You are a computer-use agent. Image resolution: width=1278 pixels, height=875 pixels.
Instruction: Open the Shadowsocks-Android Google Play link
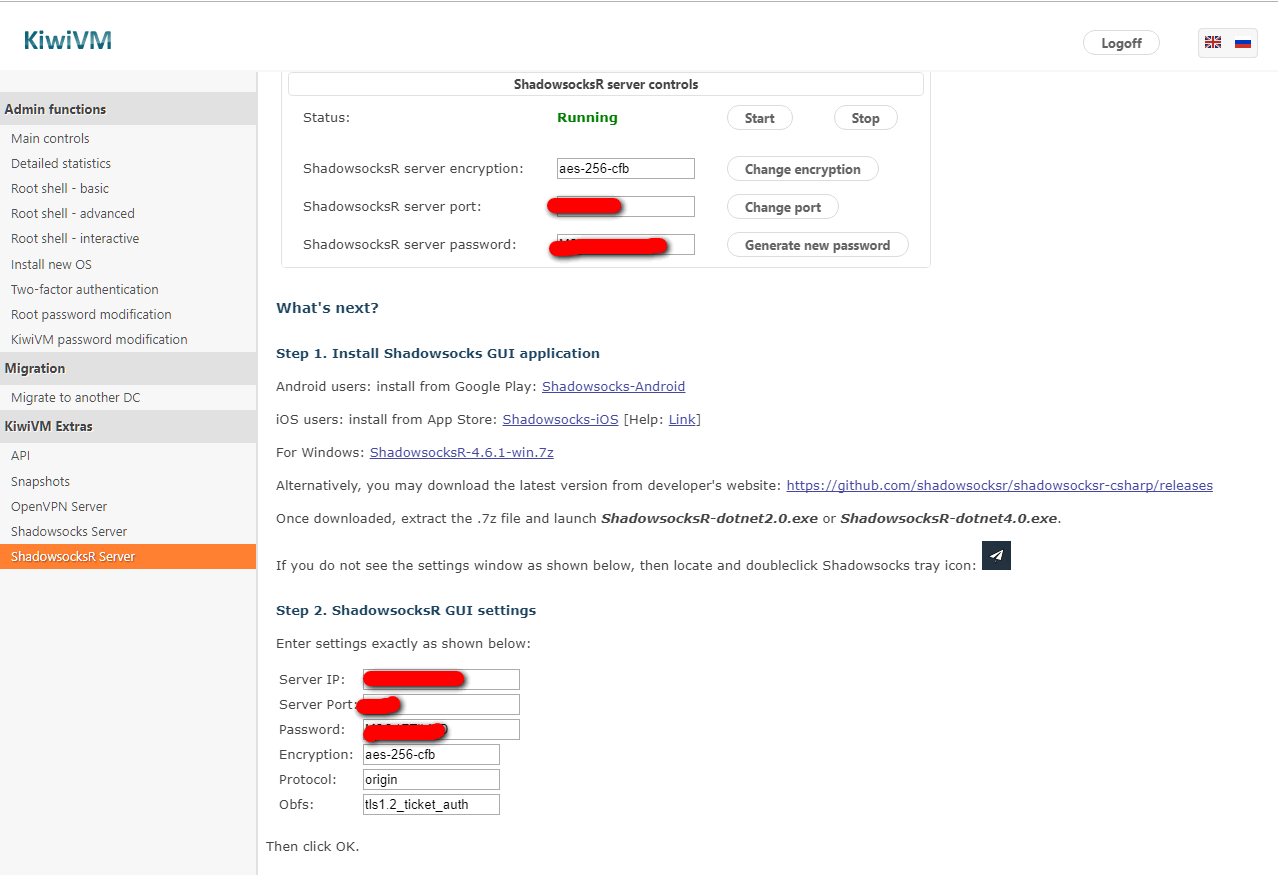[613, 387]
